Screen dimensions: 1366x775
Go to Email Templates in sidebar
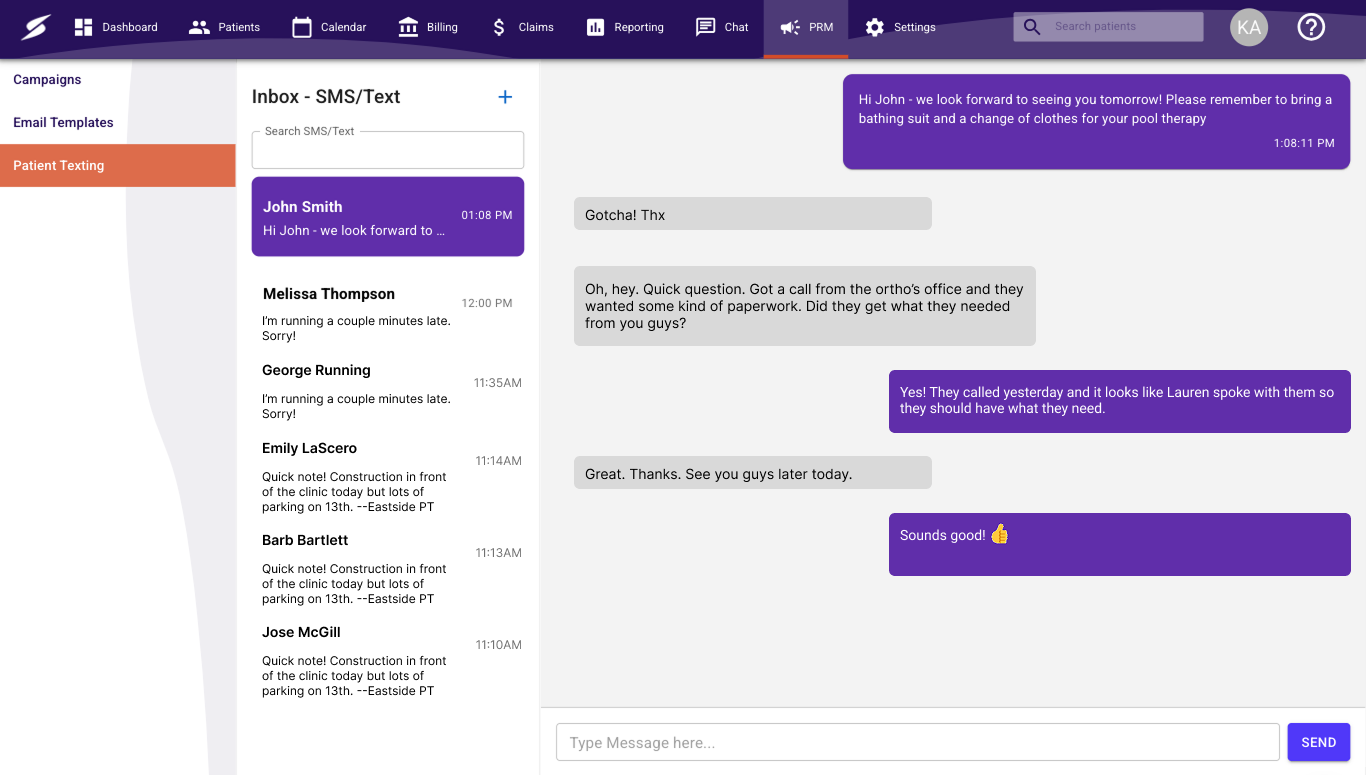pyautogui.click(x=63, y=123)
